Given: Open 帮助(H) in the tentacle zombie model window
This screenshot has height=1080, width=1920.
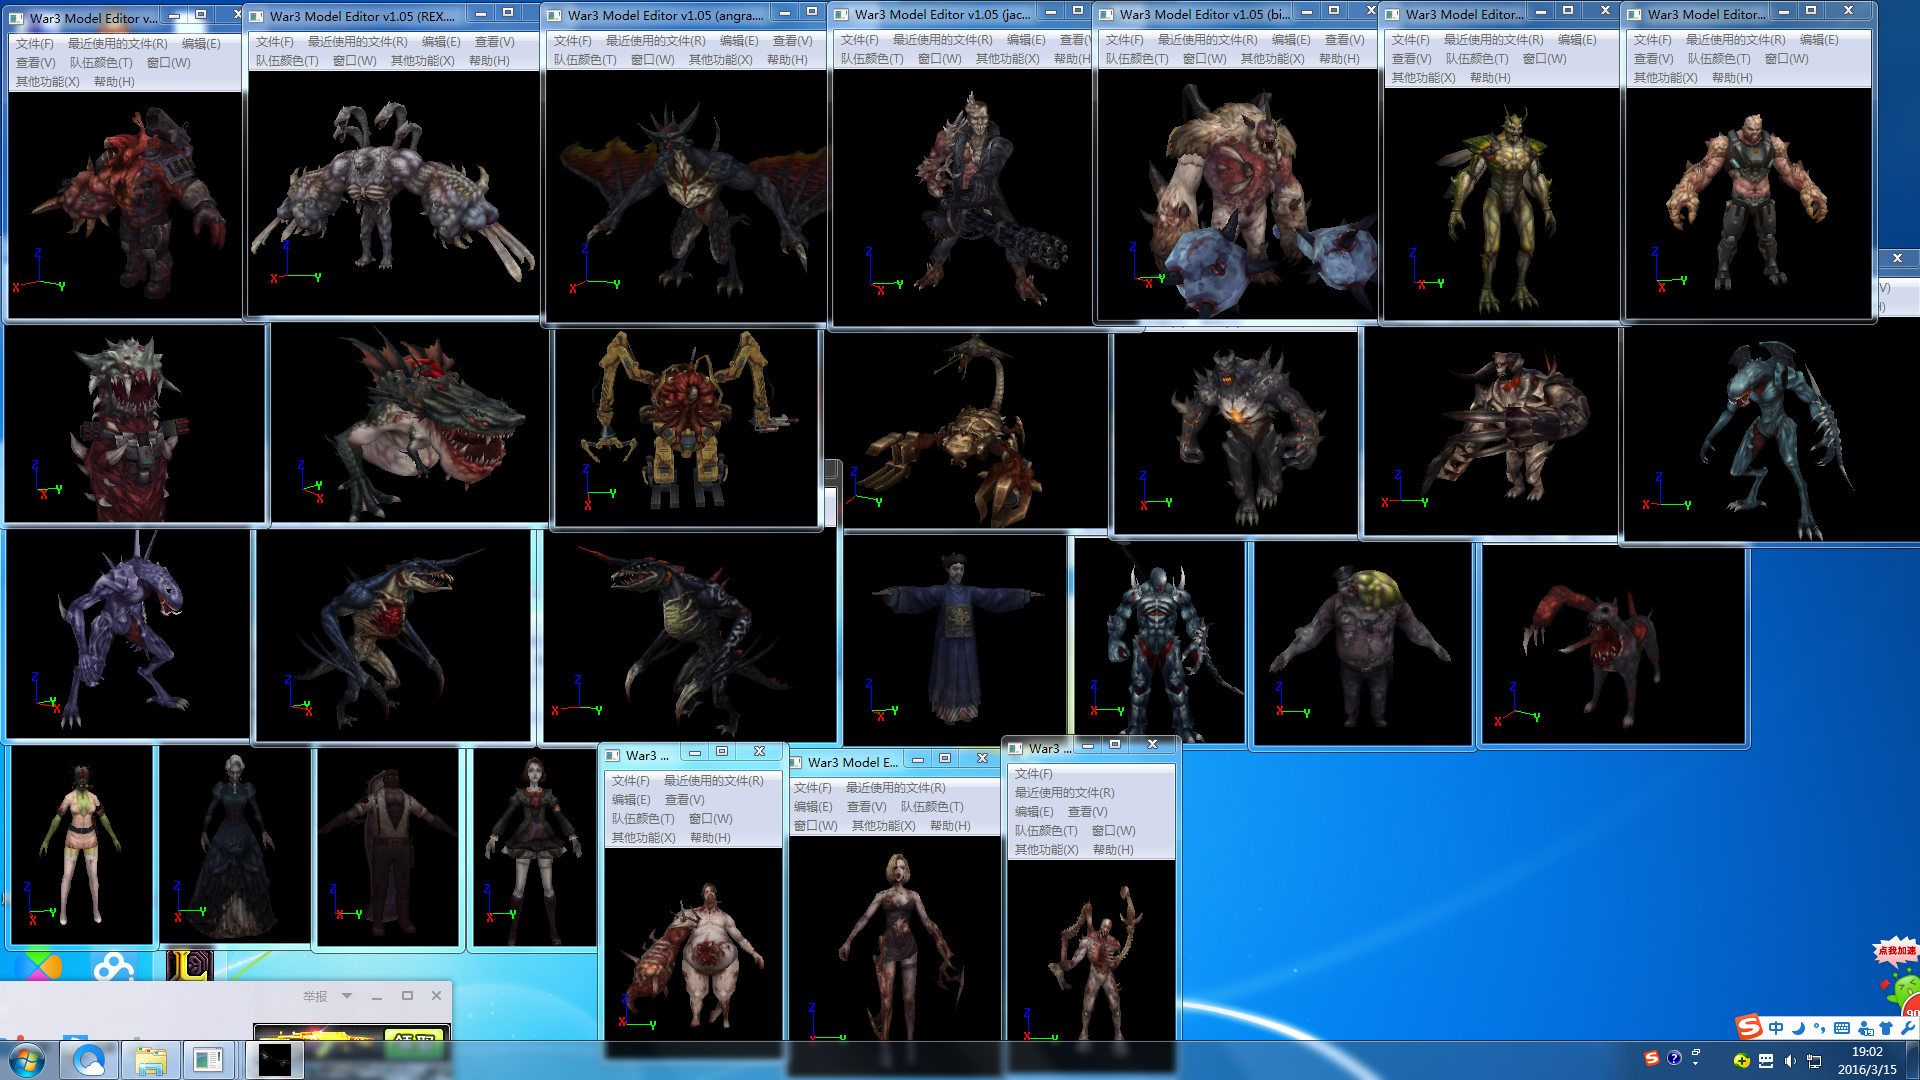Looking at the screenshot, I should coord(1113,850).
